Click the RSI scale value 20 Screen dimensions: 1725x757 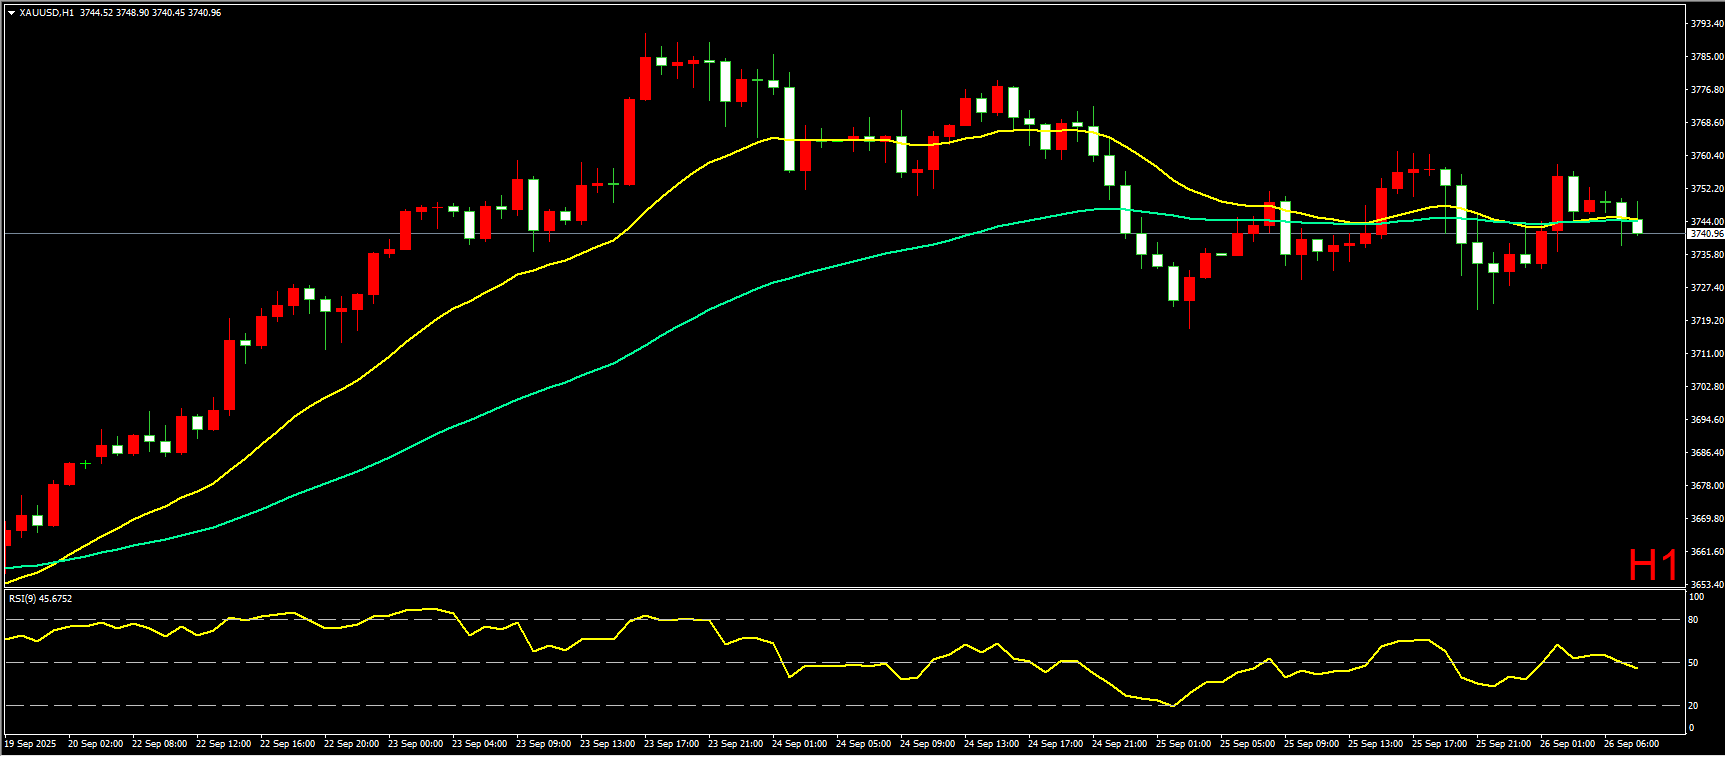1693,706
